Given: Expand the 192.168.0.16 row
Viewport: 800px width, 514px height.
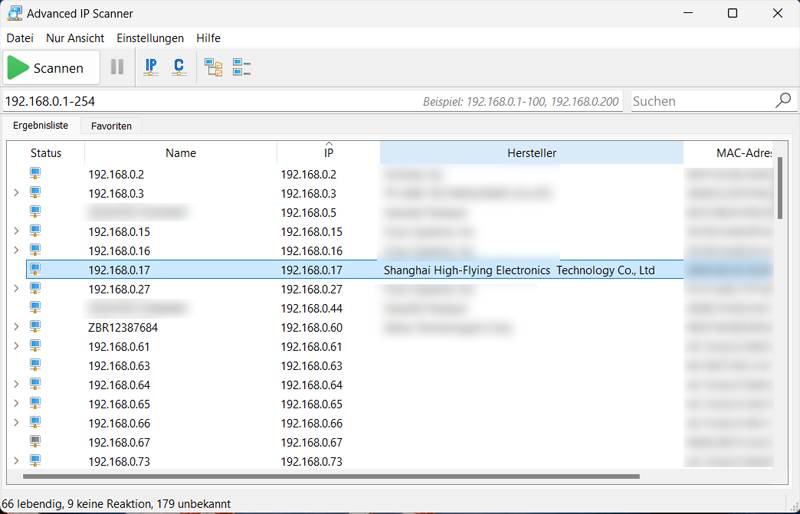Looking at the screenshot, I should click(16, 250).
